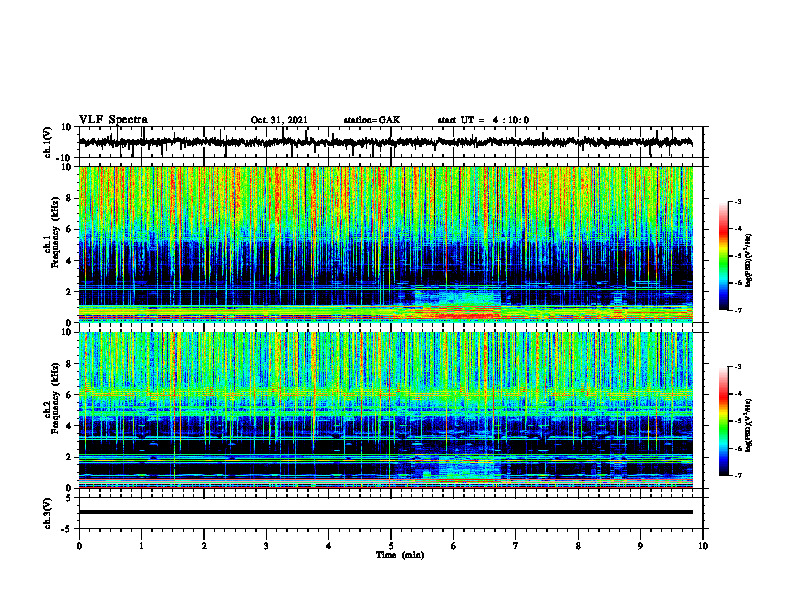Screen dimensions: 792x612
Task: Click the "-3" value on the ch.2 colorbar
Action: (x=737, y=367)
